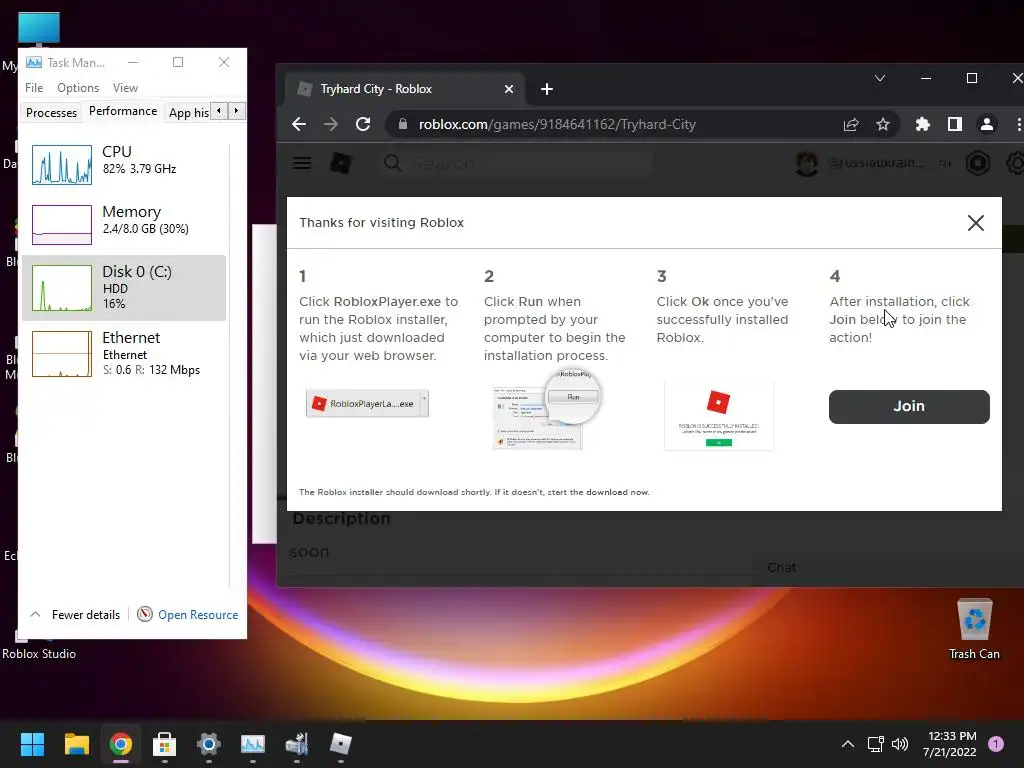Image resolution: width=1024 pixels, height=768 pixels.
Task: Open the Roblox hamburger menu
Action: coord(302,163)
